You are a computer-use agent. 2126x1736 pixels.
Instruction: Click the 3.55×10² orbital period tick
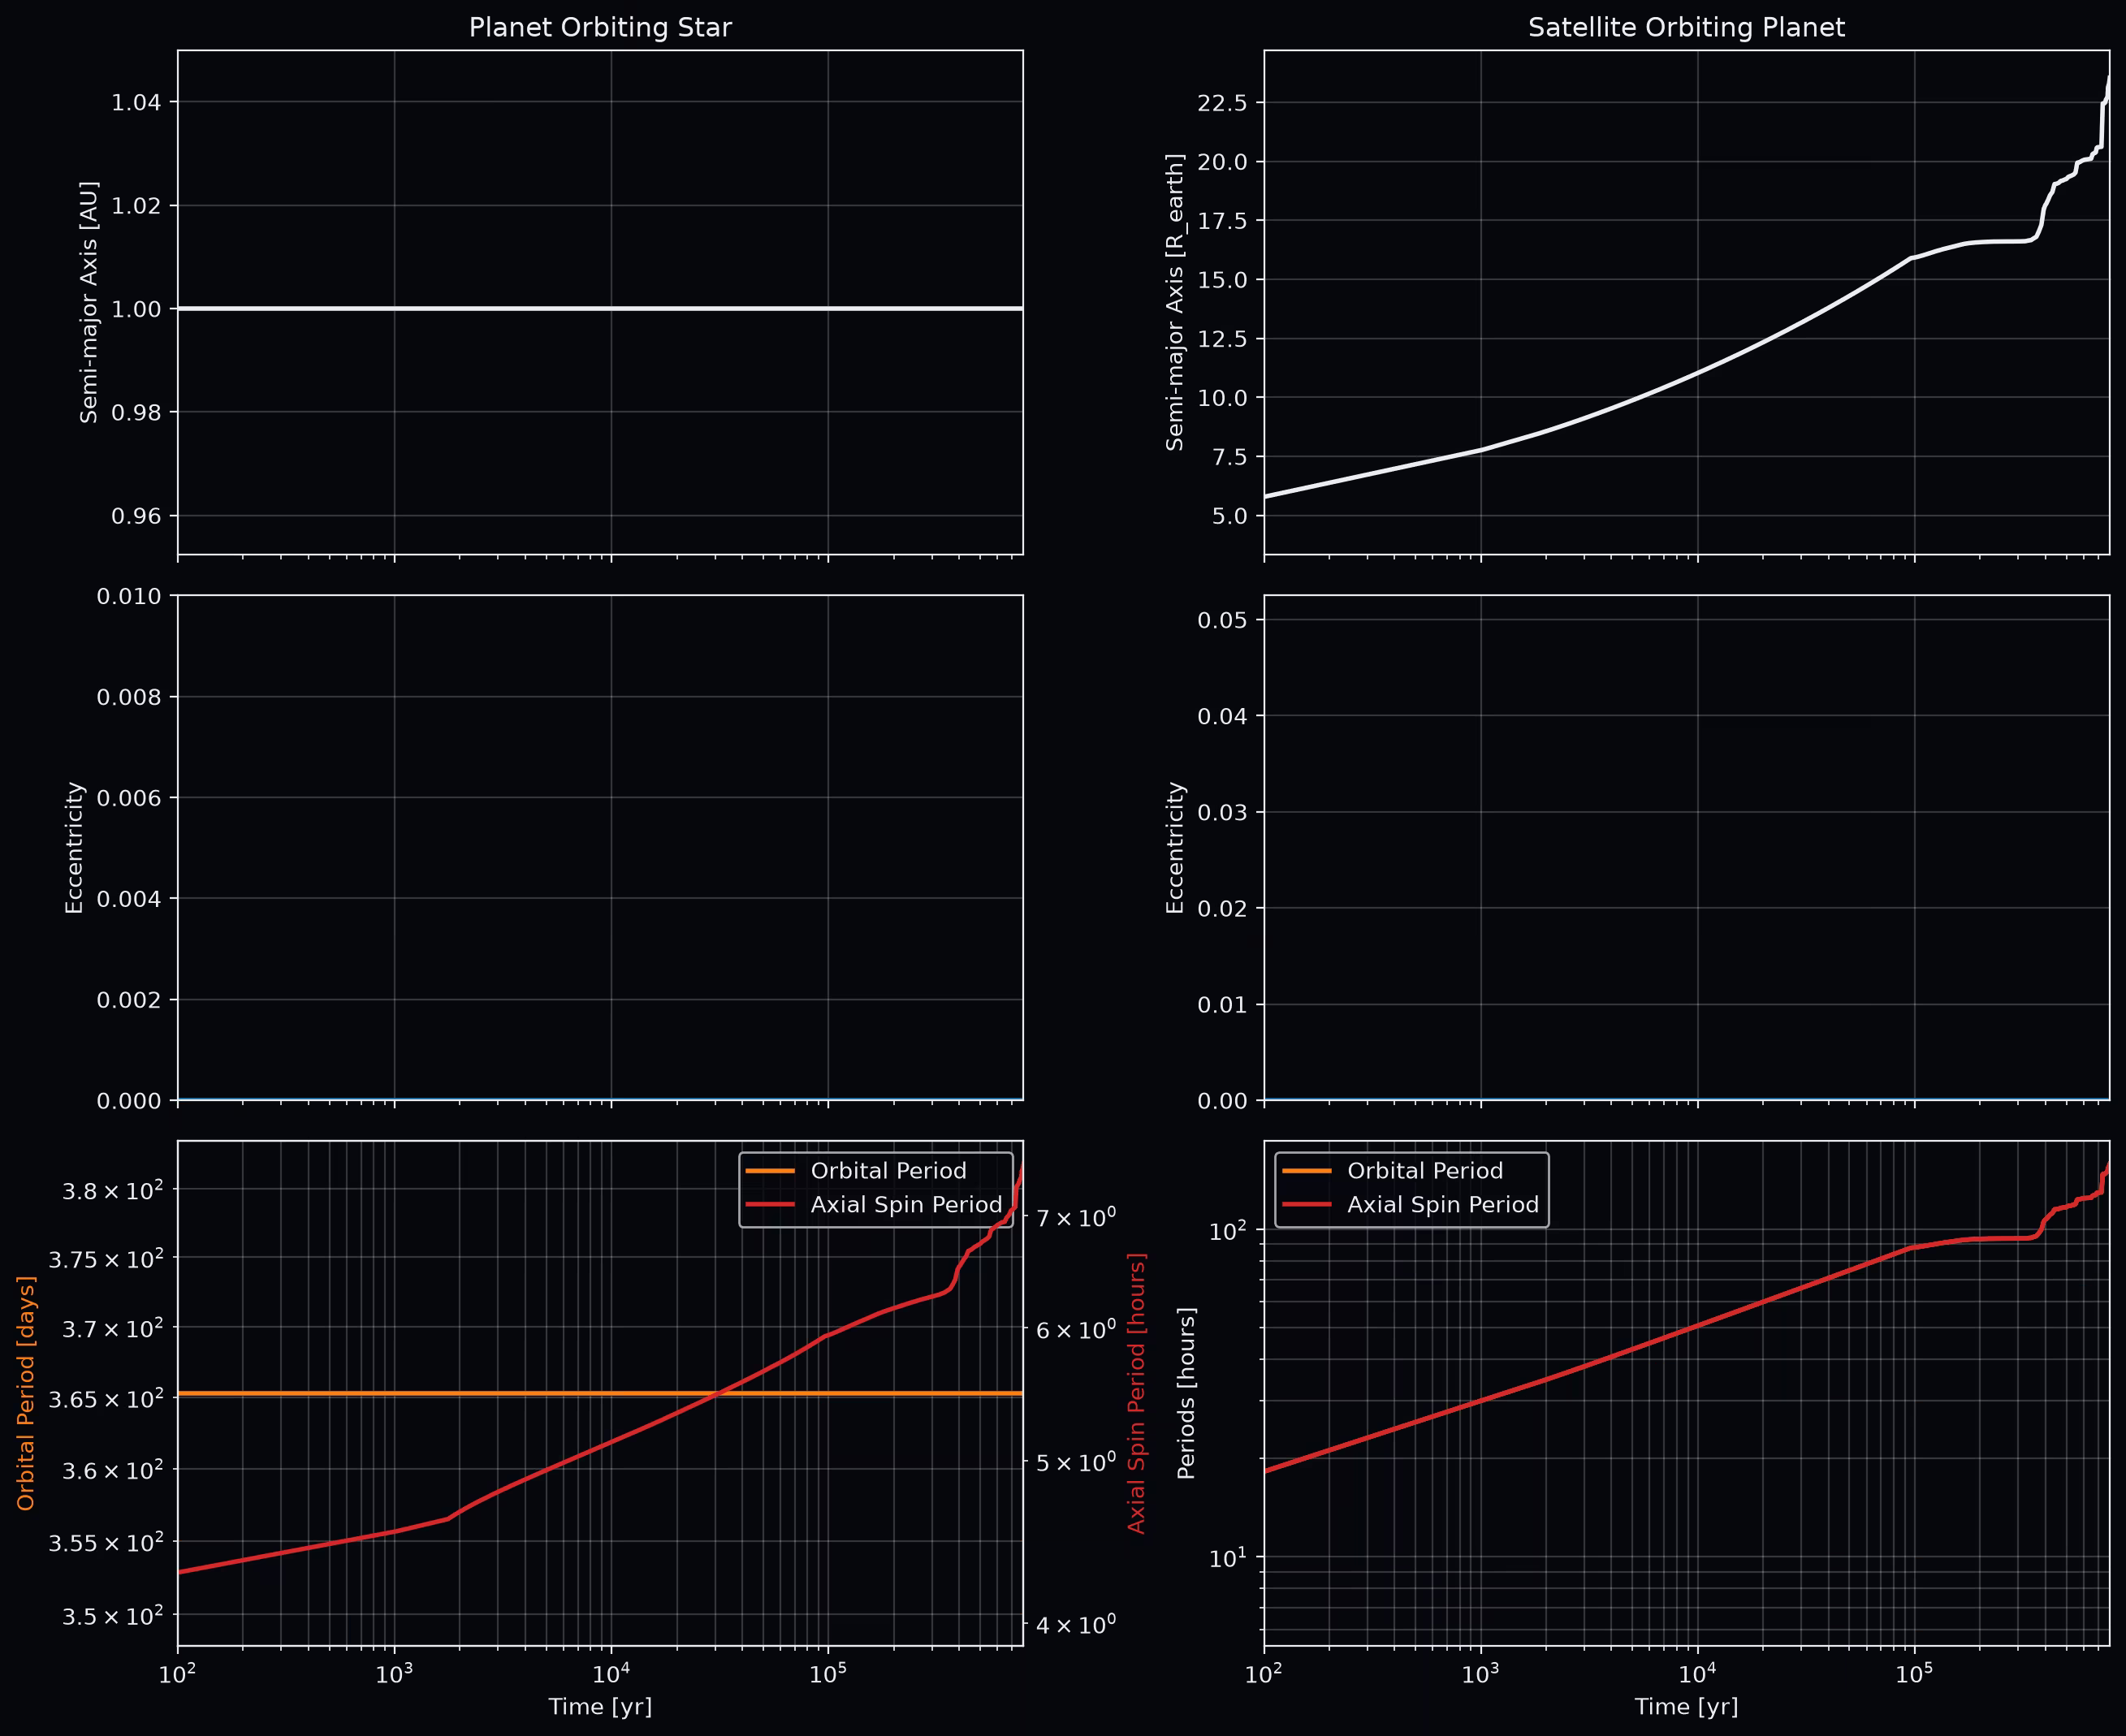(x=106, y=1542)
